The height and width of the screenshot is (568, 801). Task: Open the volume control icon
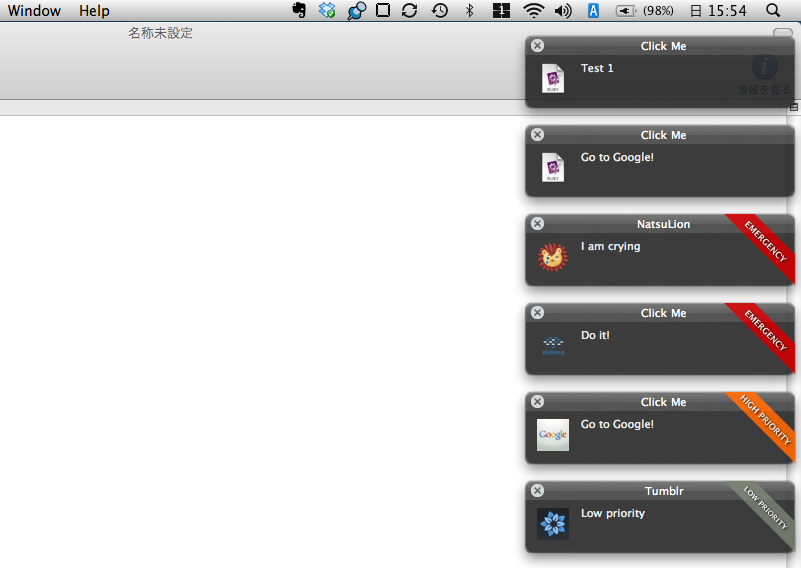pyautogui.click(x=563, y=11)
